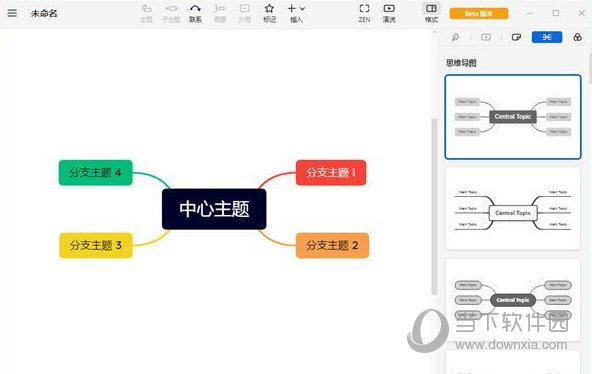Switch to the brush style tab
Screen dimensions: 592x374
tap(455, 37)
